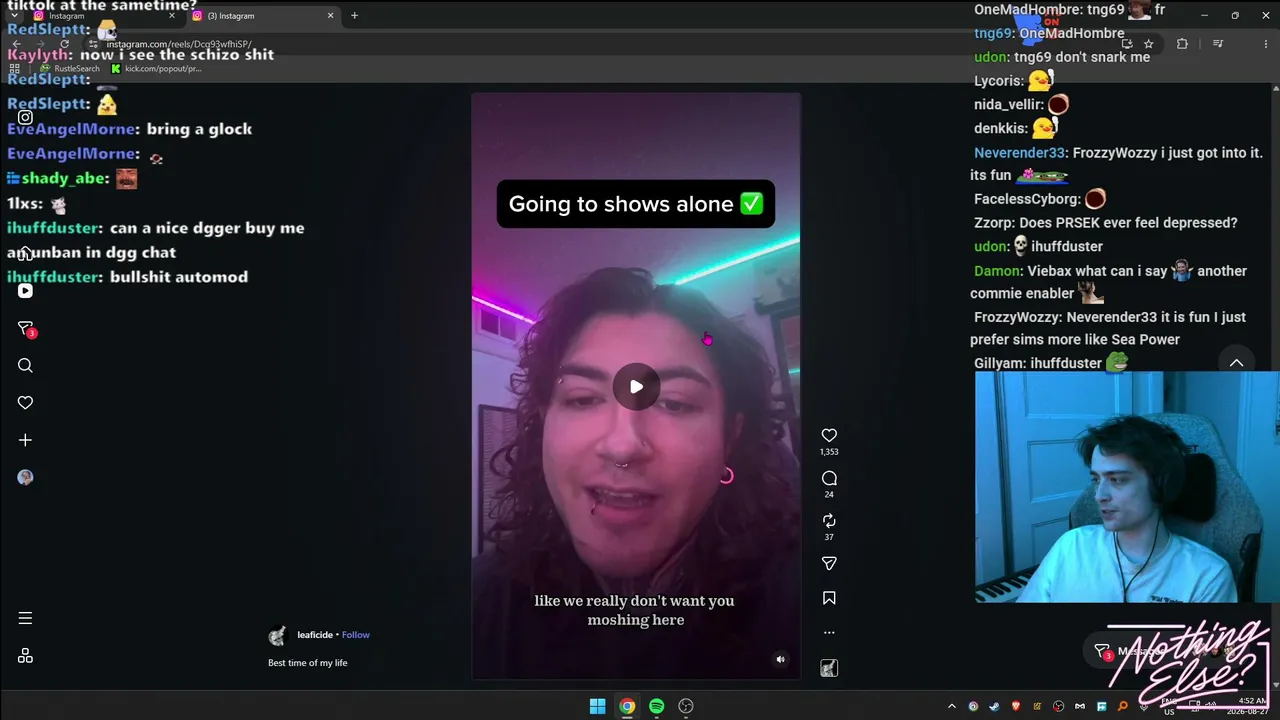
Task: Create a new post with the plus icon
Action: [25, 440]
